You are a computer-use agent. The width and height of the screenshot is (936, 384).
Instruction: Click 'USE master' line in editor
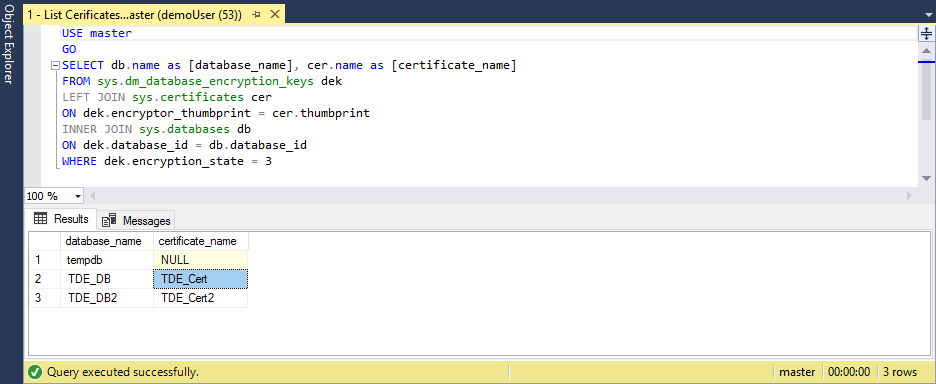point(97,33)
